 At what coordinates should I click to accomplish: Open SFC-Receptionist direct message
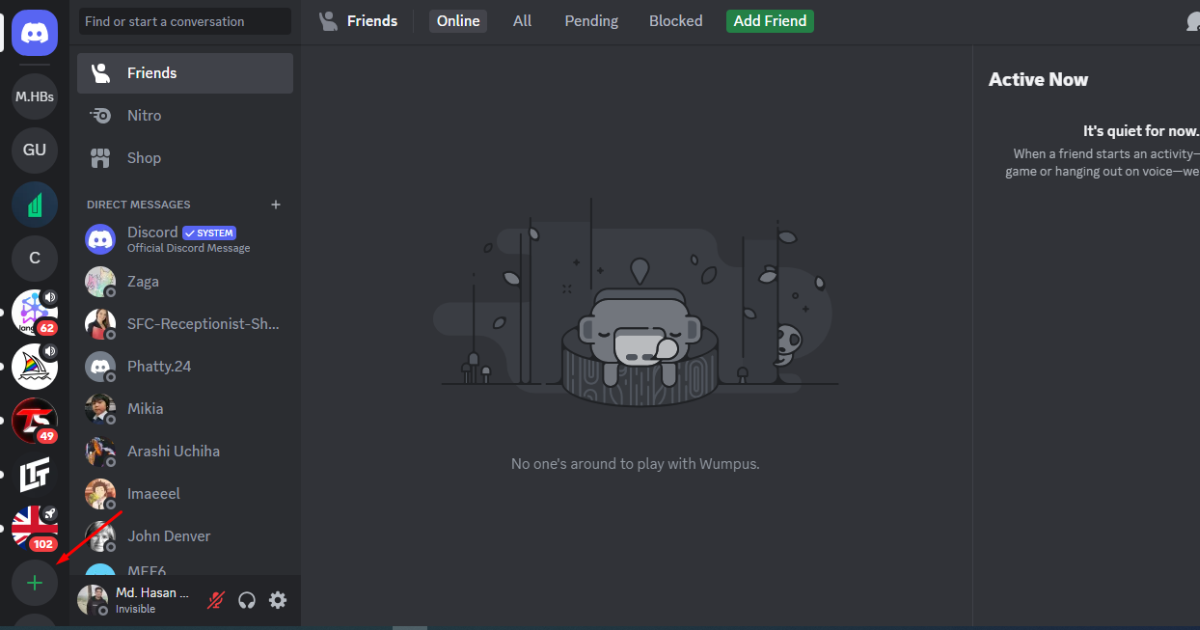(x=185, y=324)
